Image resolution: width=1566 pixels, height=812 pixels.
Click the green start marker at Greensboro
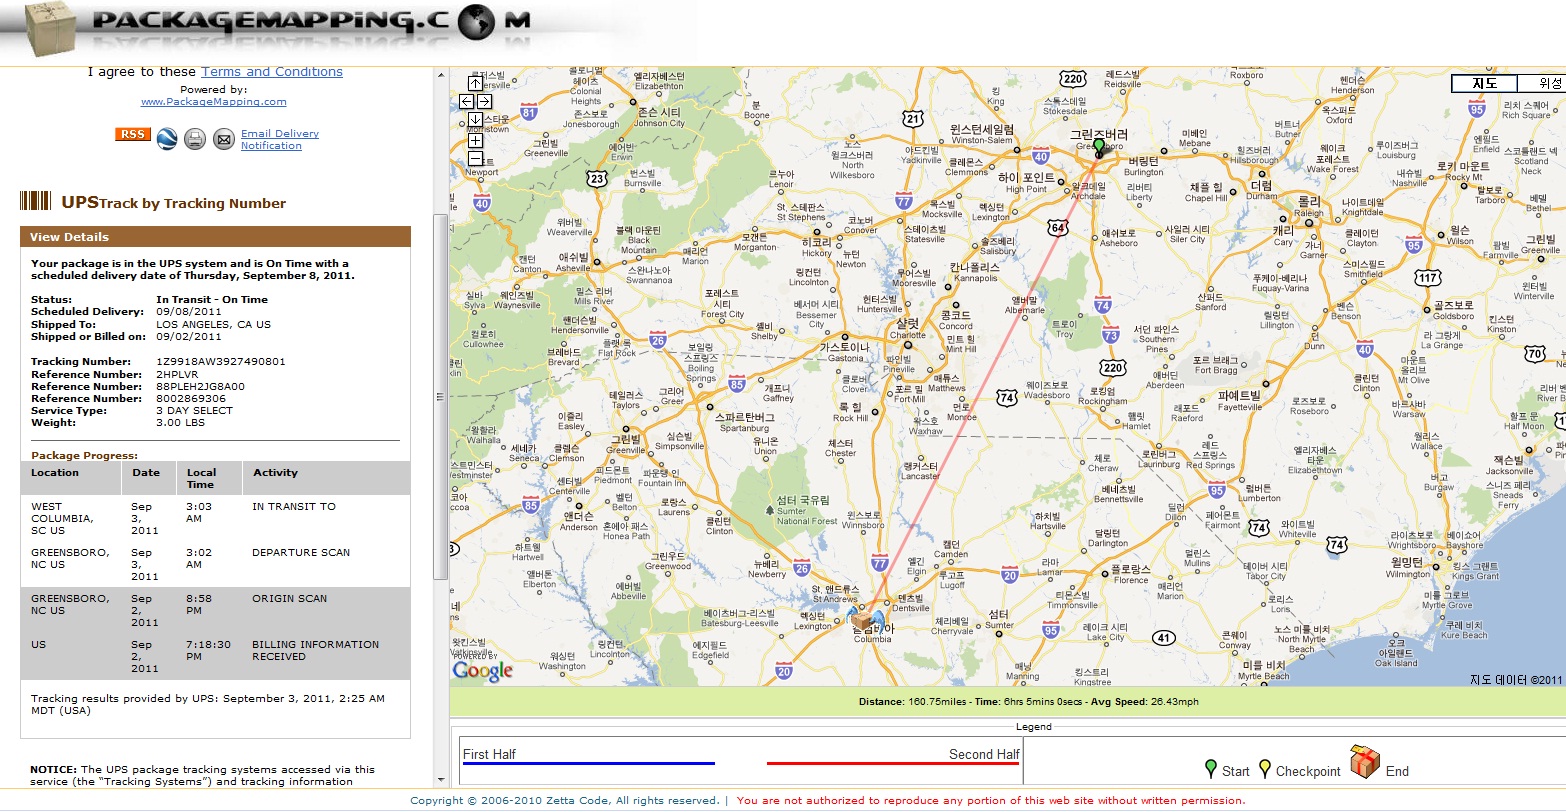[x=1099, y=148]
